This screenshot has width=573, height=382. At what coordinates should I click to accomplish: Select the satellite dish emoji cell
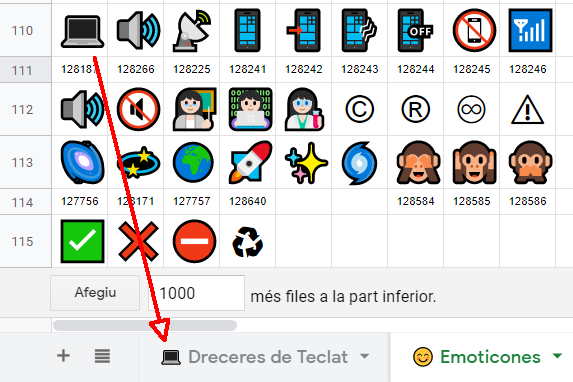[x=191, y=30]
